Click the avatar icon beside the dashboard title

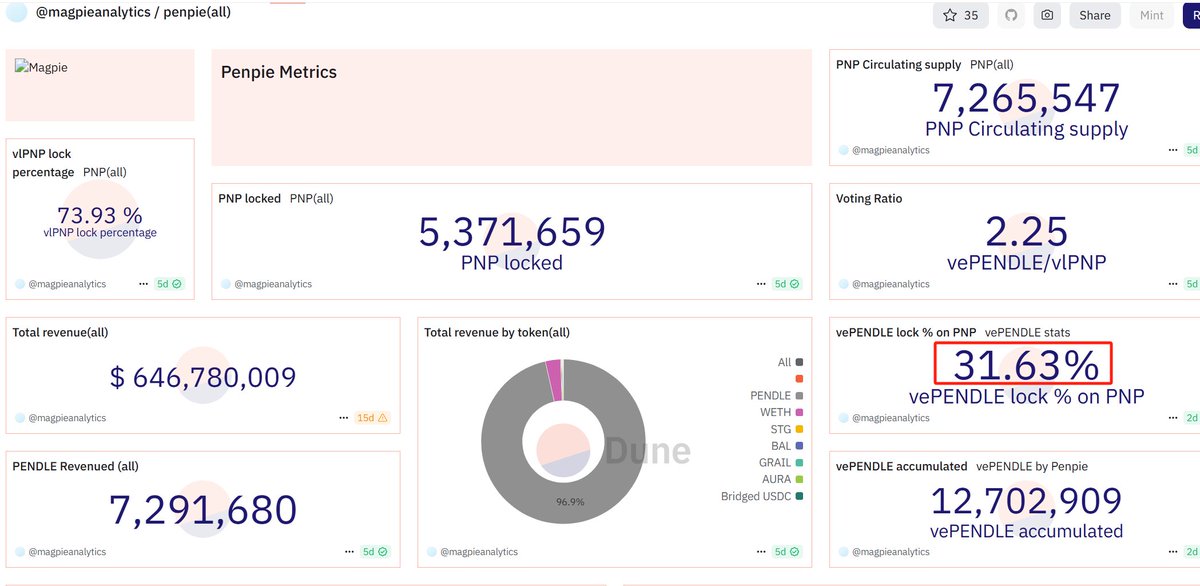click(17, 13)
